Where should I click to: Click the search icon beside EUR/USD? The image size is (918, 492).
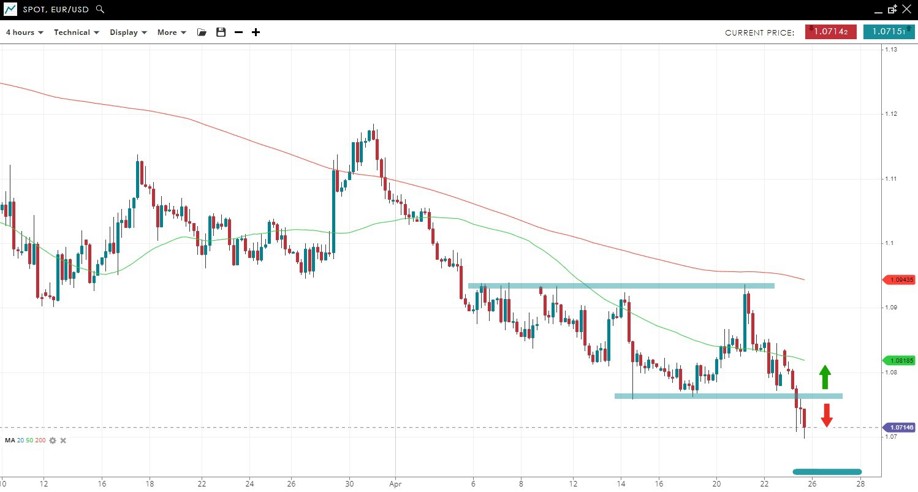(100, 9)
